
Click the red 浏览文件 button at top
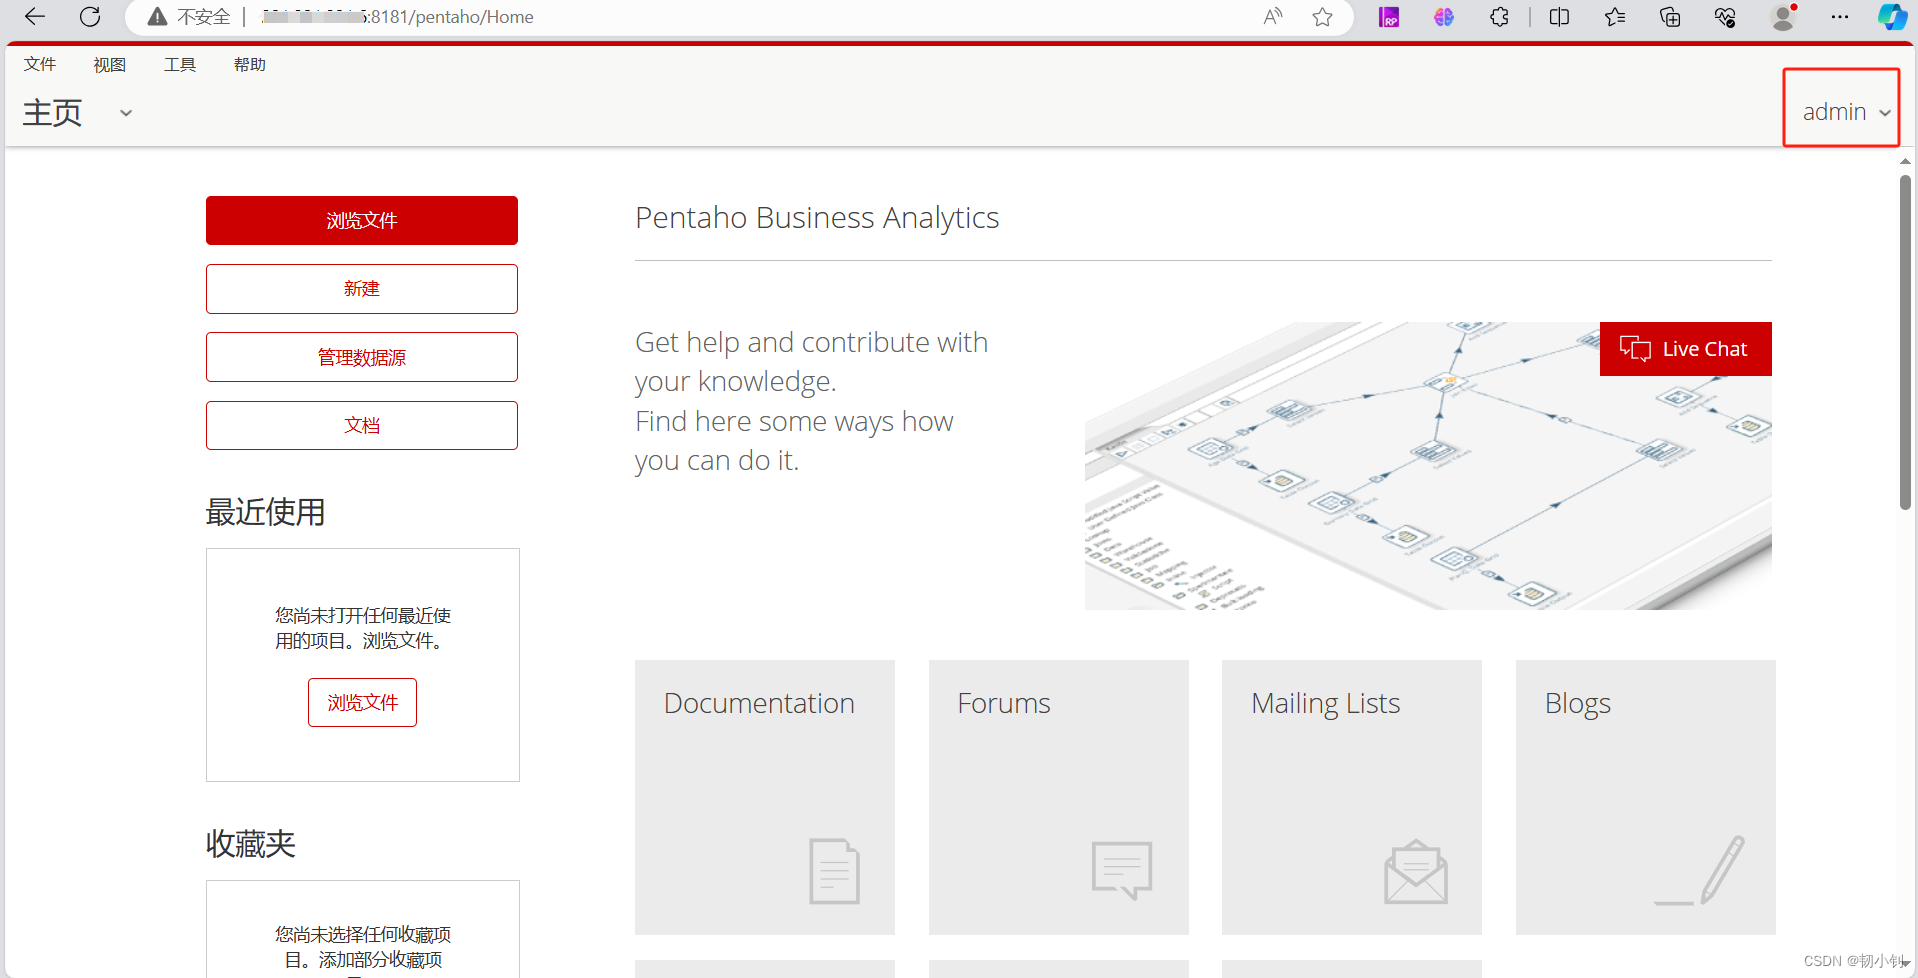point(362,220)
